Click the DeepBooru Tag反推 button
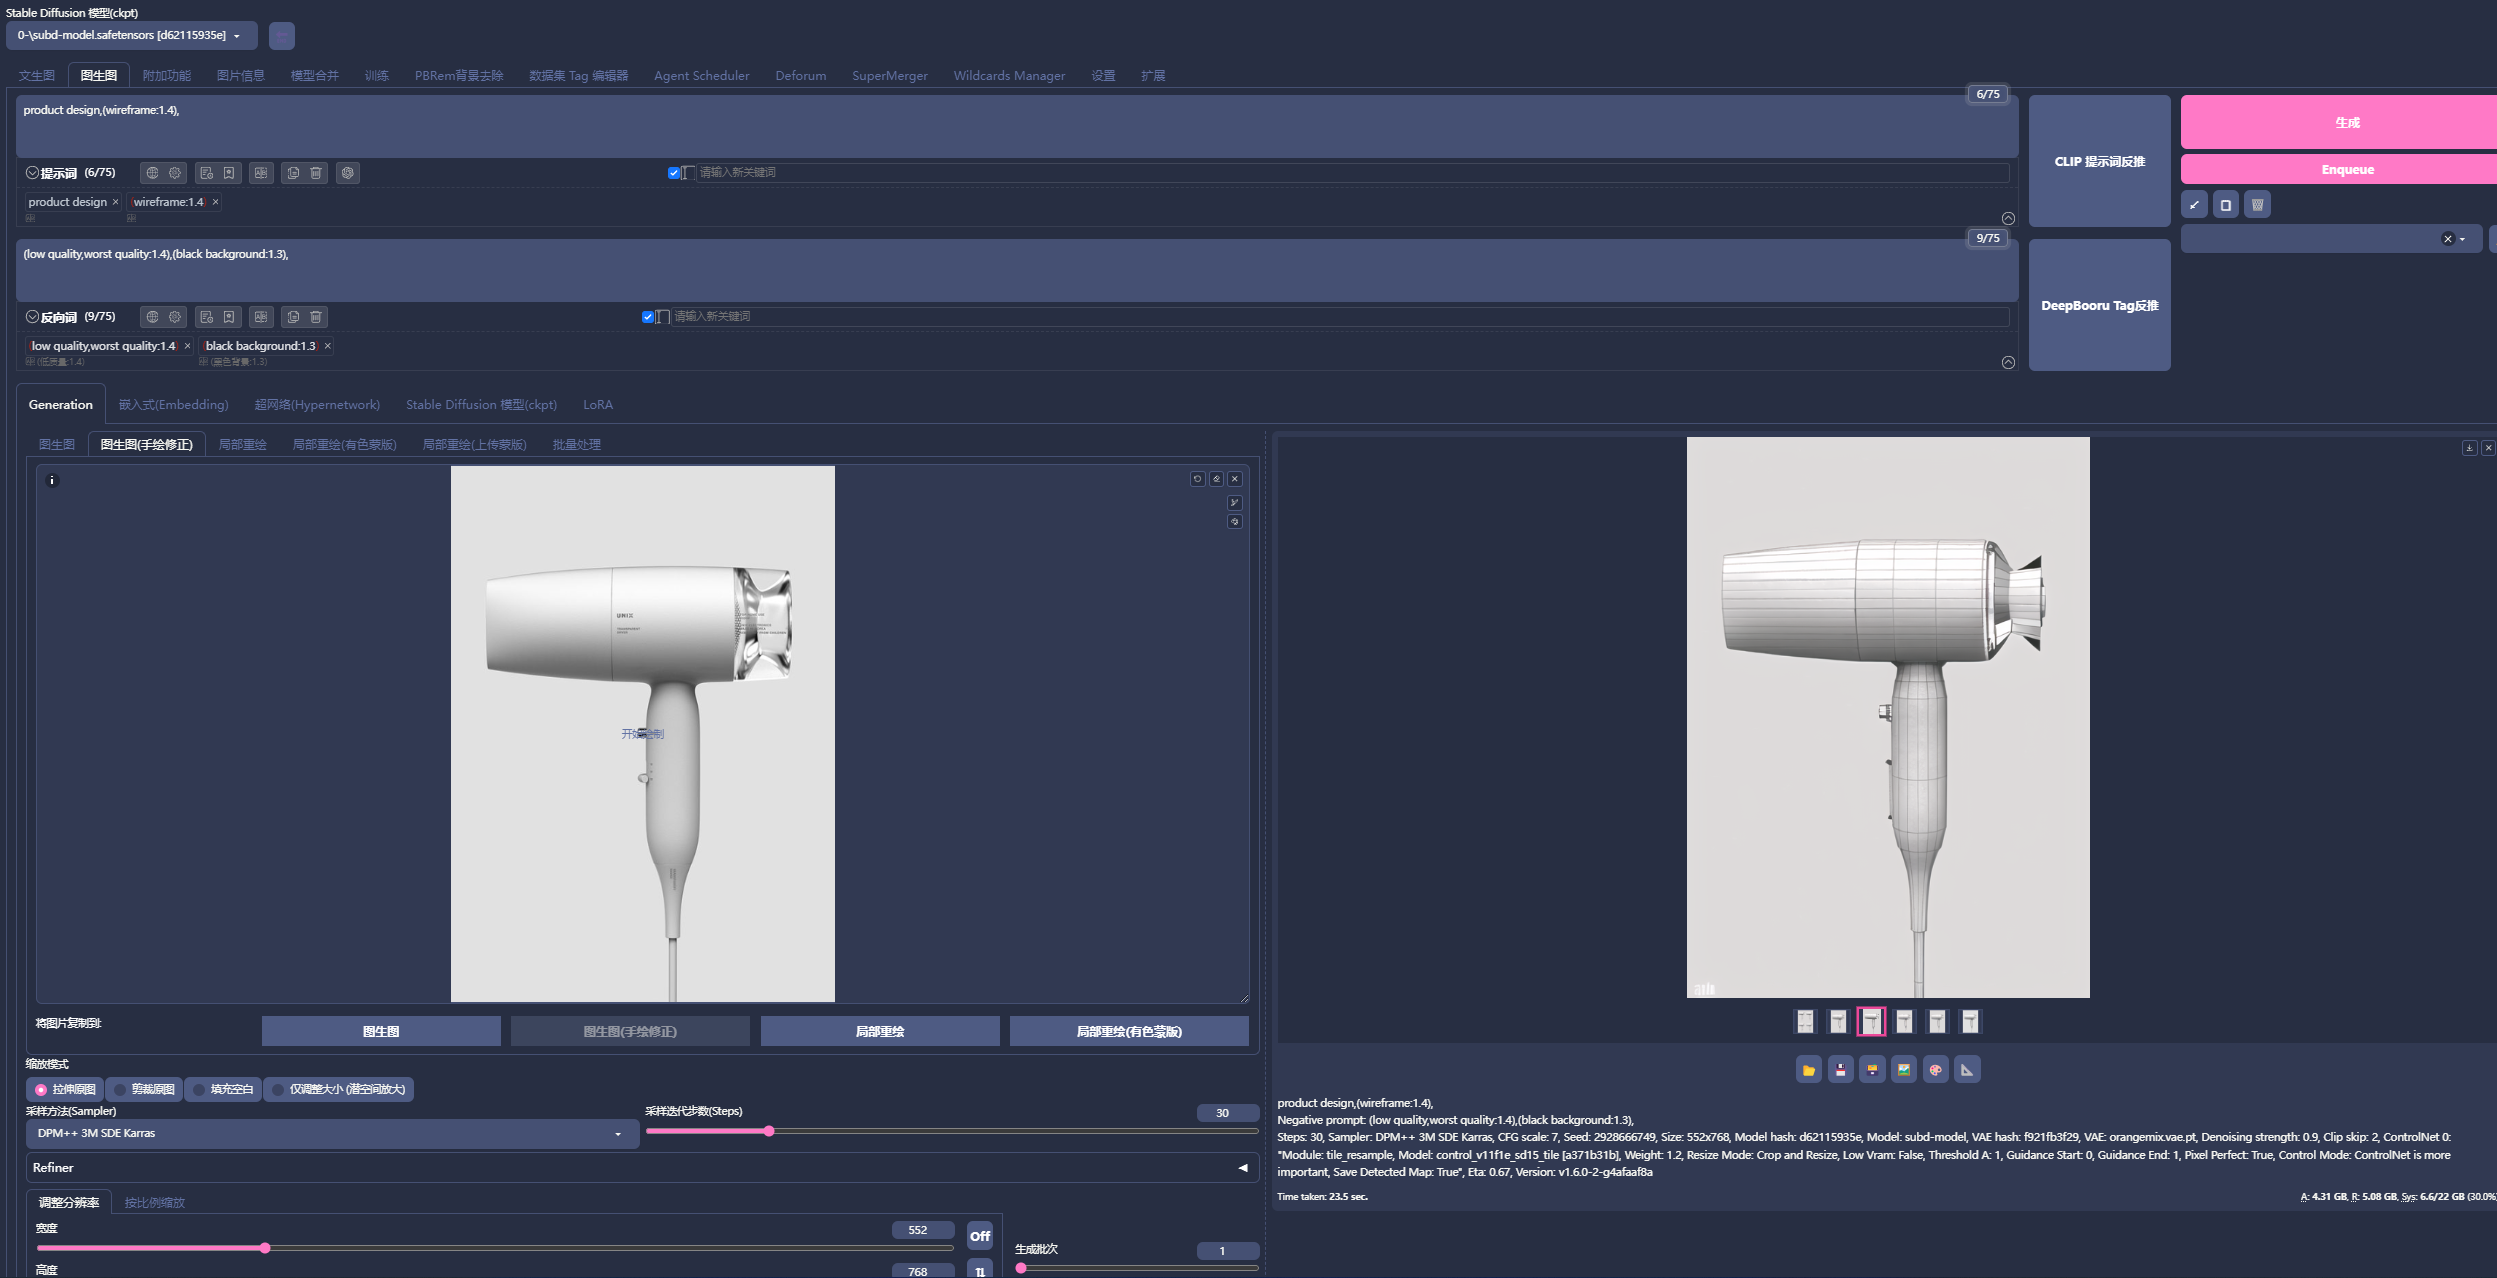Image resolution: width=2497 pixels, height=1278 pixels. coord(2098,306)
